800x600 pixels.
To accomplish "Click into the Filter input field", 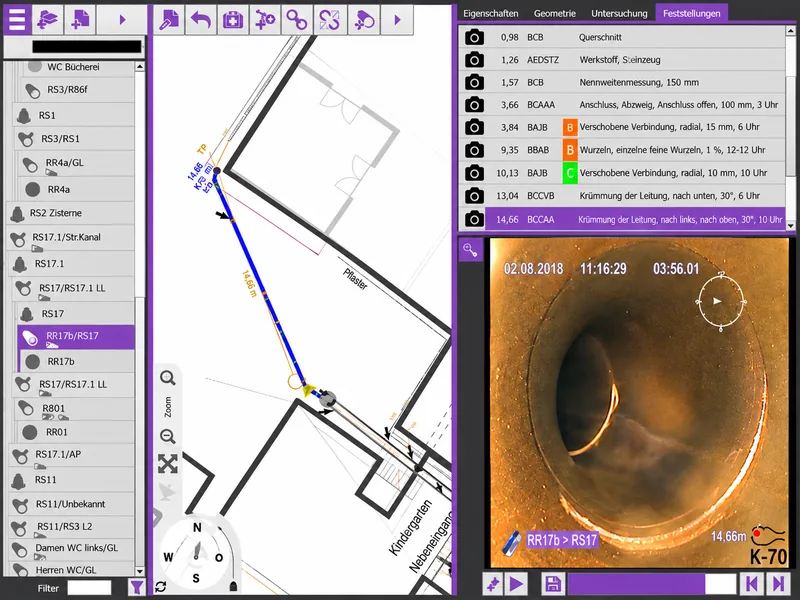I will tap(89, 588).
